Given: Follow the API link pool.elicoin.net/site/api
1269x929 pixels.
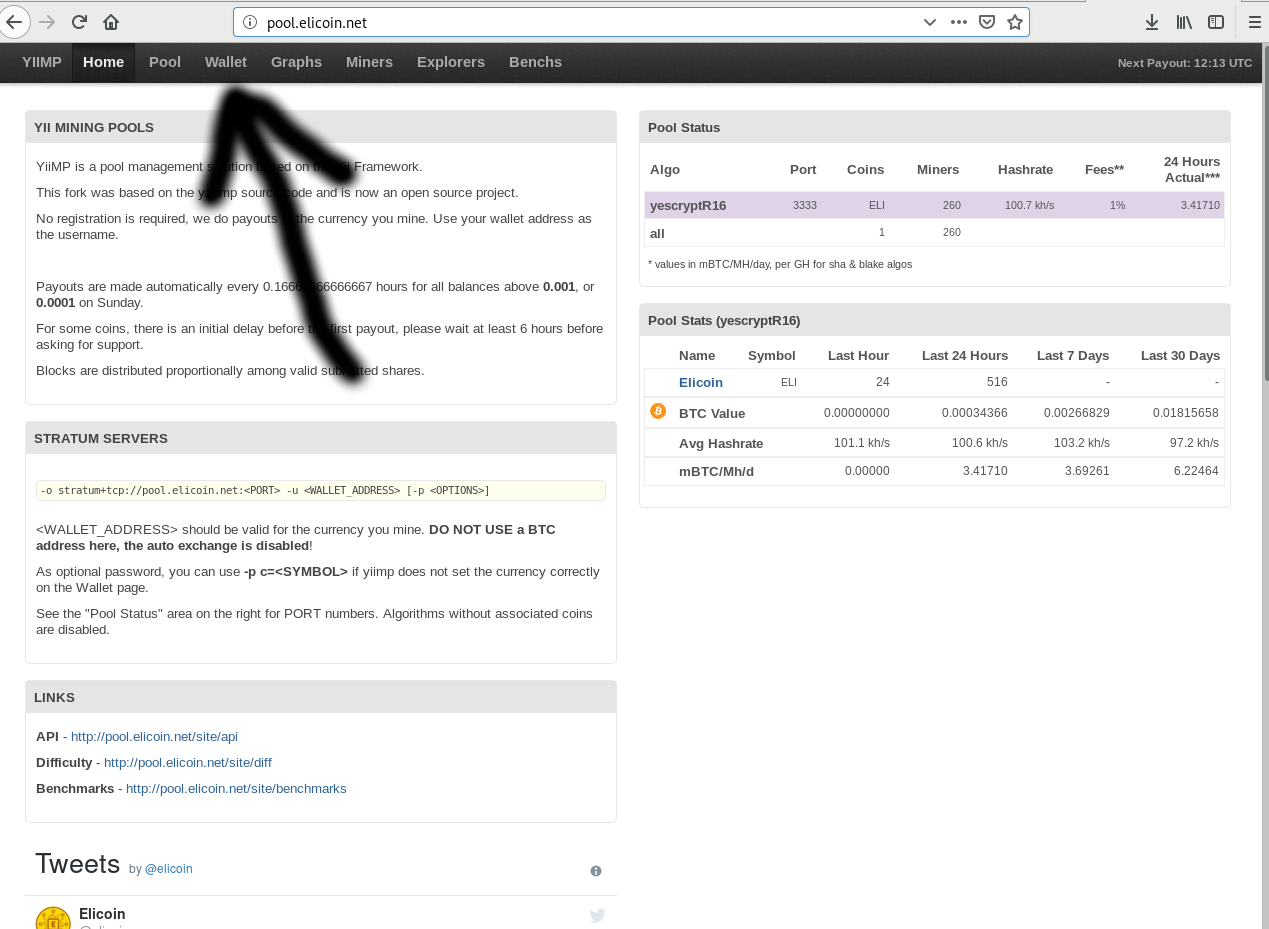Looking at the screenshot, I should (x=154, y=737).
